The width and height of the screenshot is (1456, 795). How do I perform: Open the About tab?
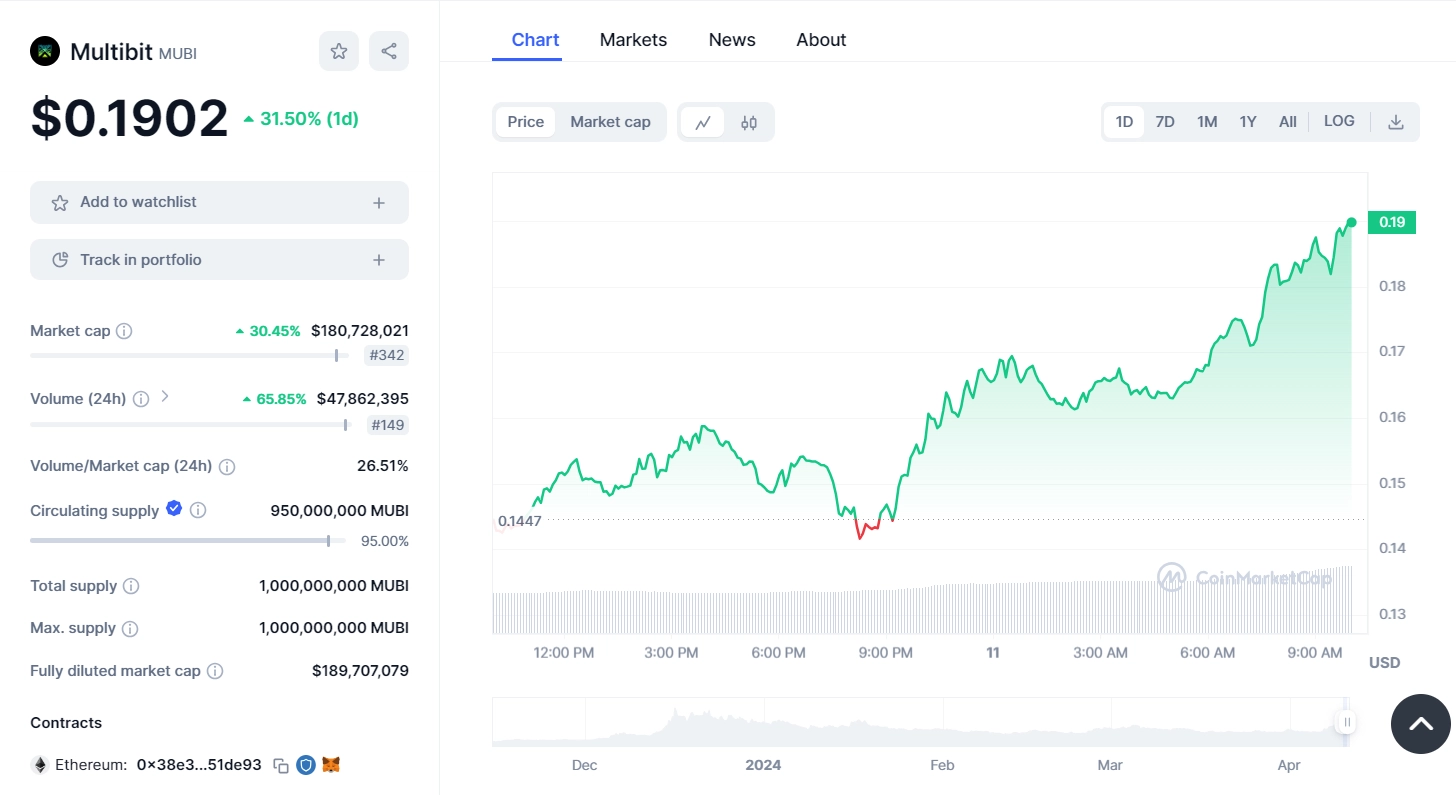click(x=821, y=40)
